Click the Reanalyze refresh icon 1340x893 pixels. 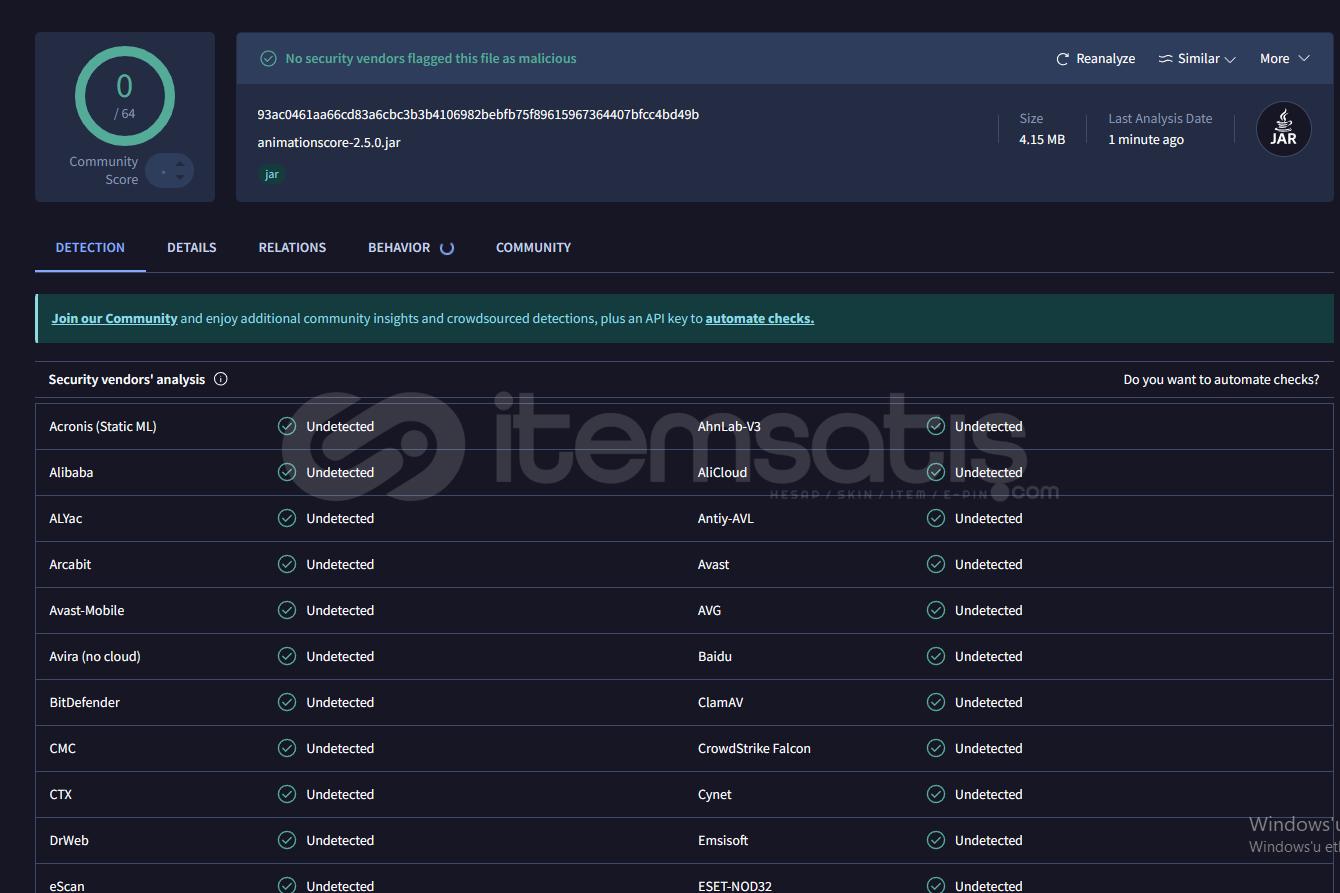click(1063, 59)
